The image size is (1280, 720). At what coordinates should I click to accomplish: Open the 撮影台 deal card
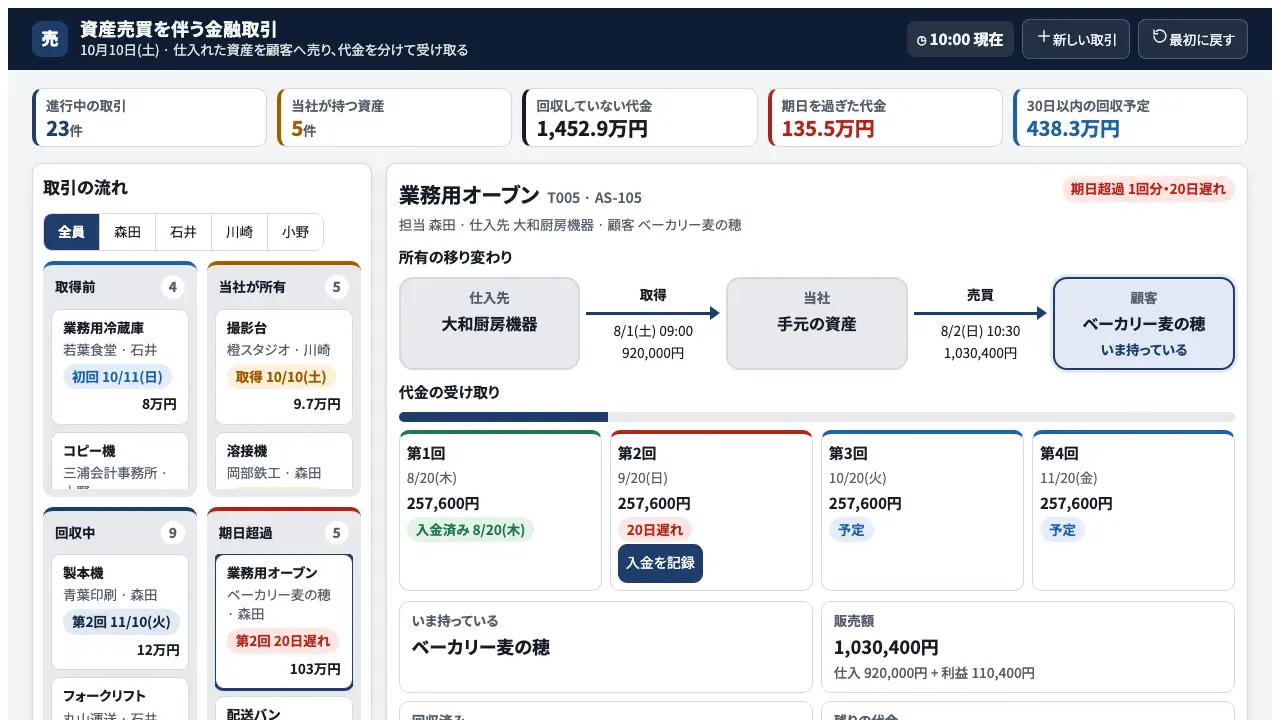(284, 367)
